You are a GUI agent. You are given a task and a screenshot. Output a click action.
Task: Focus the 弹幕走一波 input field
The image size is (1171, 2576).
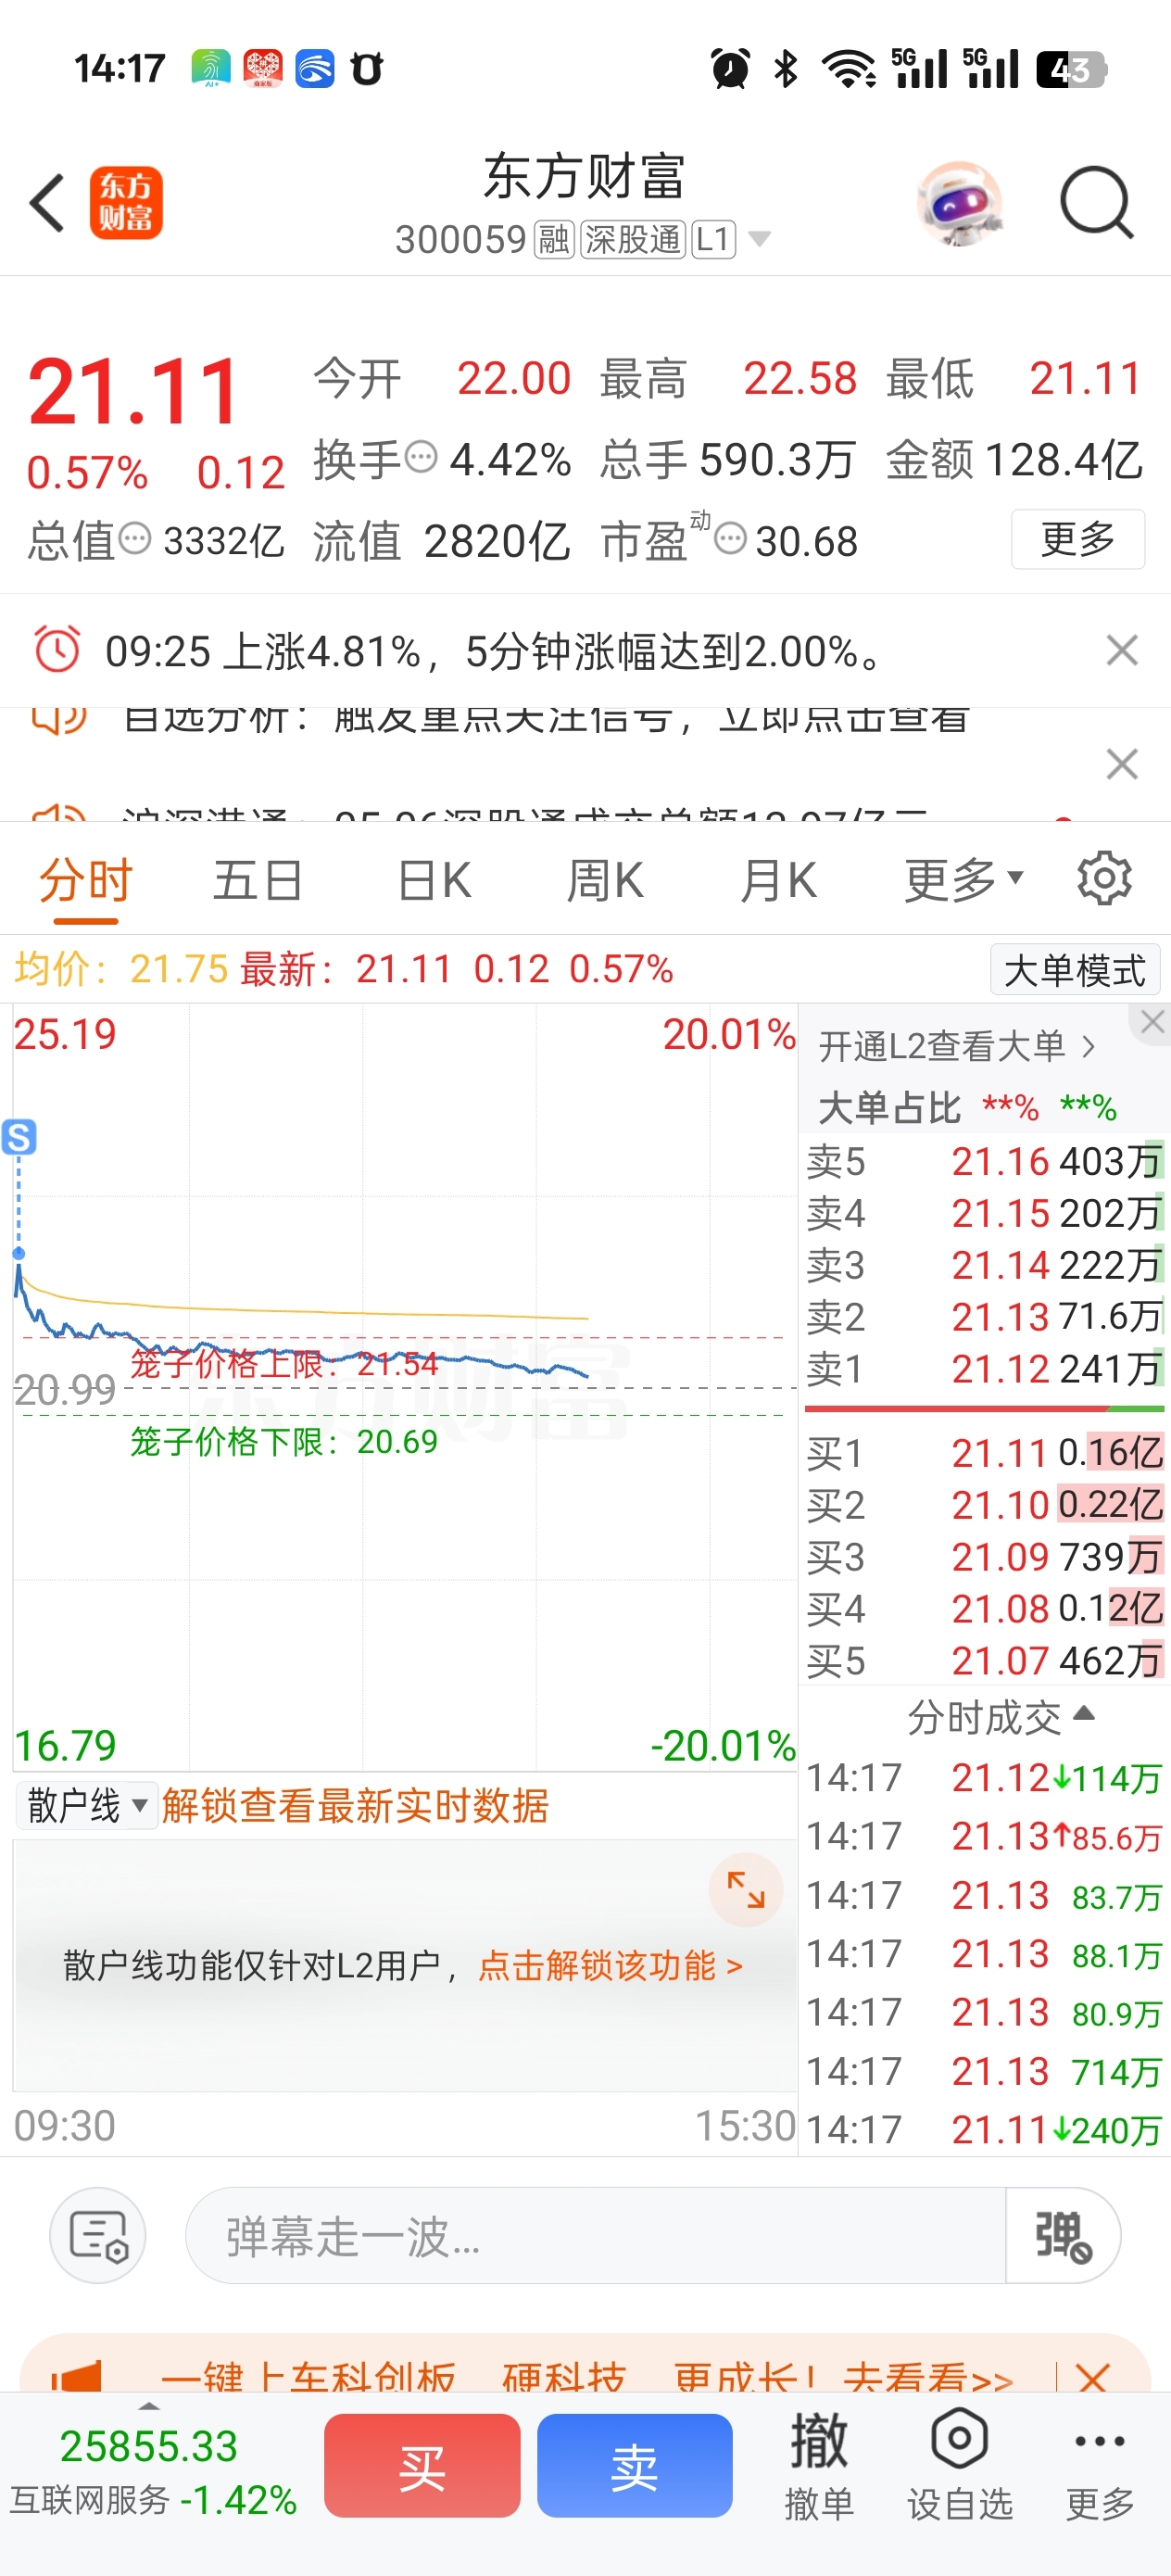595,2236
